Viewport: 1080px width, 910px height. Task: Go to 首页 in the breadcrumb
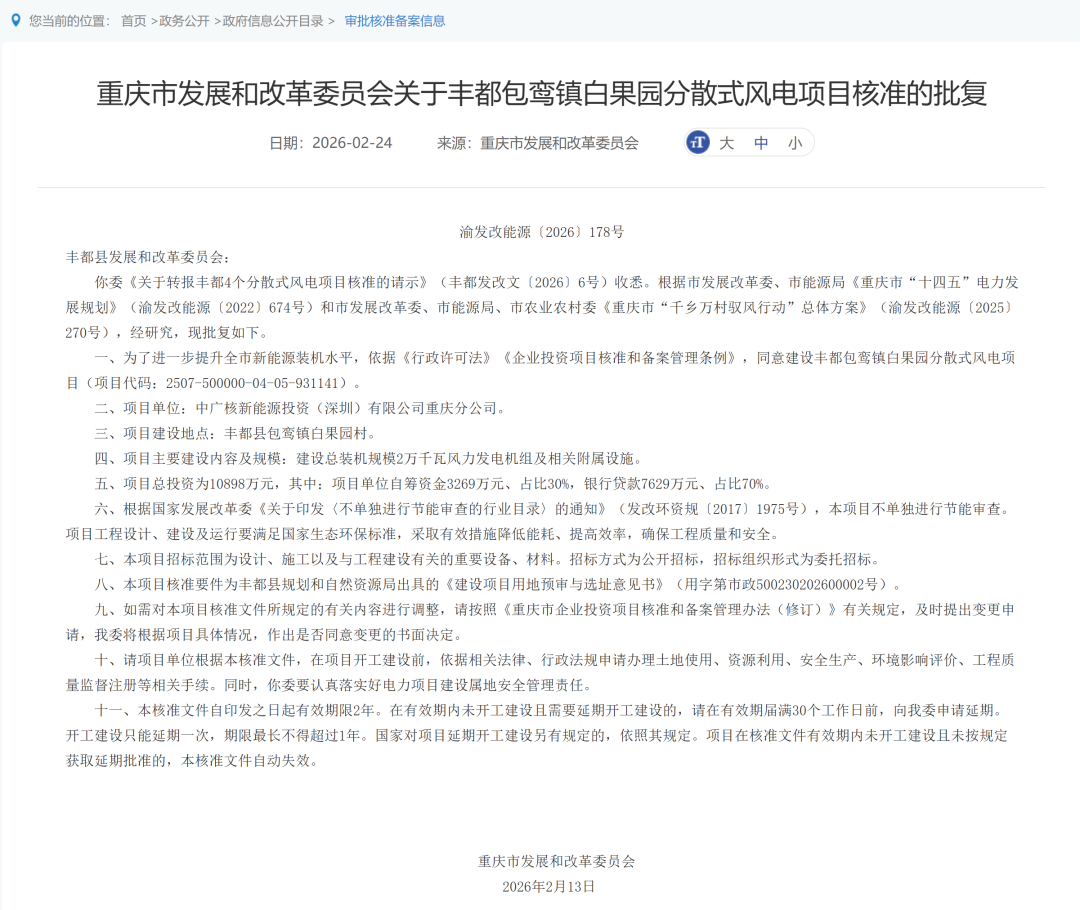point(133,21)
